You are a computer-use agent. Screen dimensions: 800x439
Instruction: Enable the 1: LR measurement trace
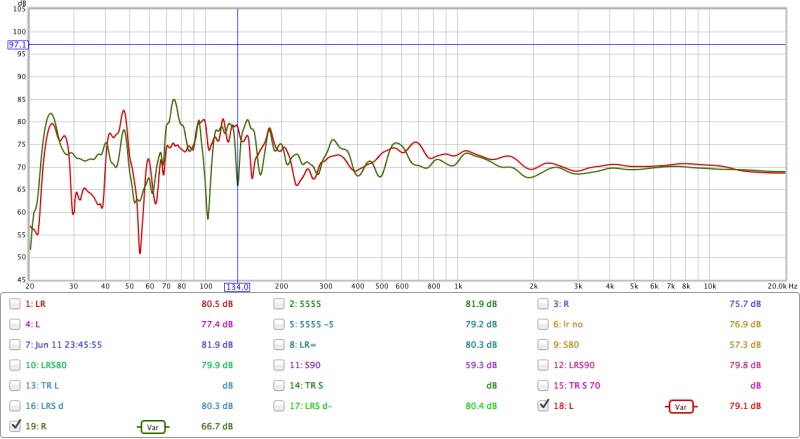15,303
